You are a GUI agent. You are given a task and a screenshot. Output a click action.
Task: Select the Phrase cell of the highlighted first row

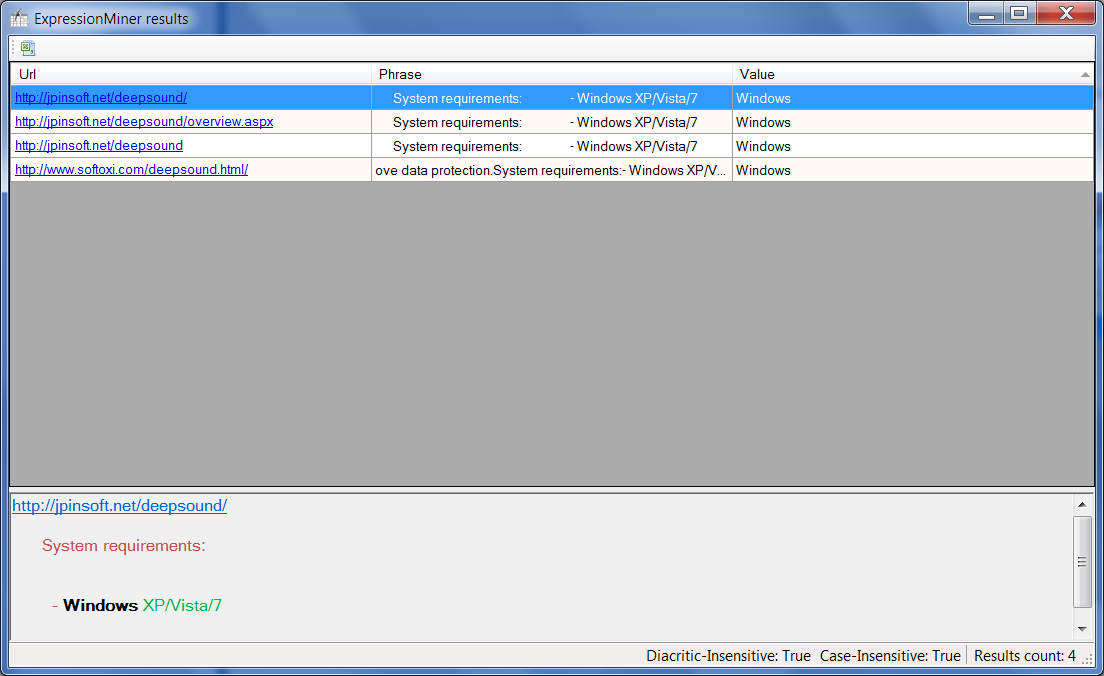(552, 99)
